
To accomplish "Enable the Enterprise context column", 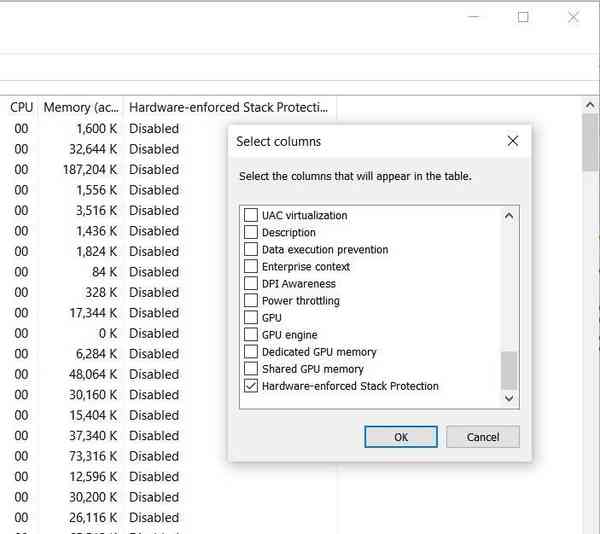I will click(x=251, y=267).
